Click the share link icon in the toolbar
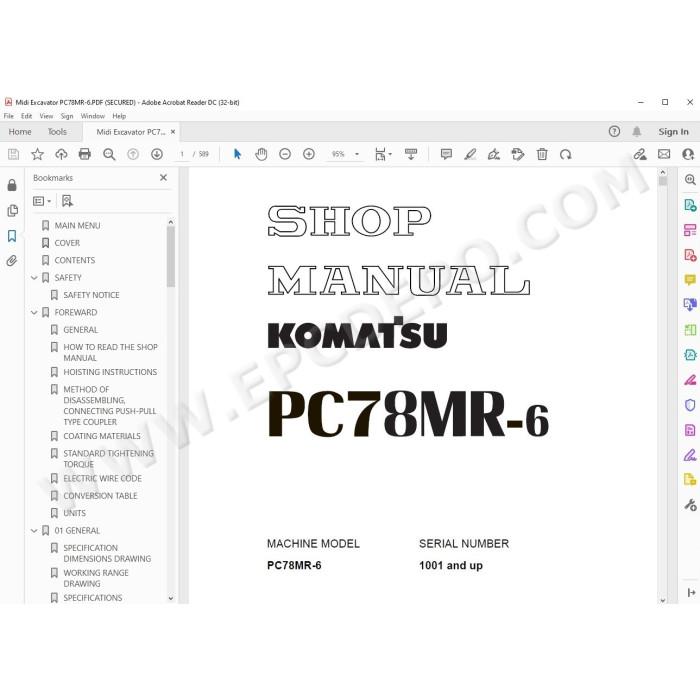This screenshot has width=700, height=700. click(x=640, y=154)
